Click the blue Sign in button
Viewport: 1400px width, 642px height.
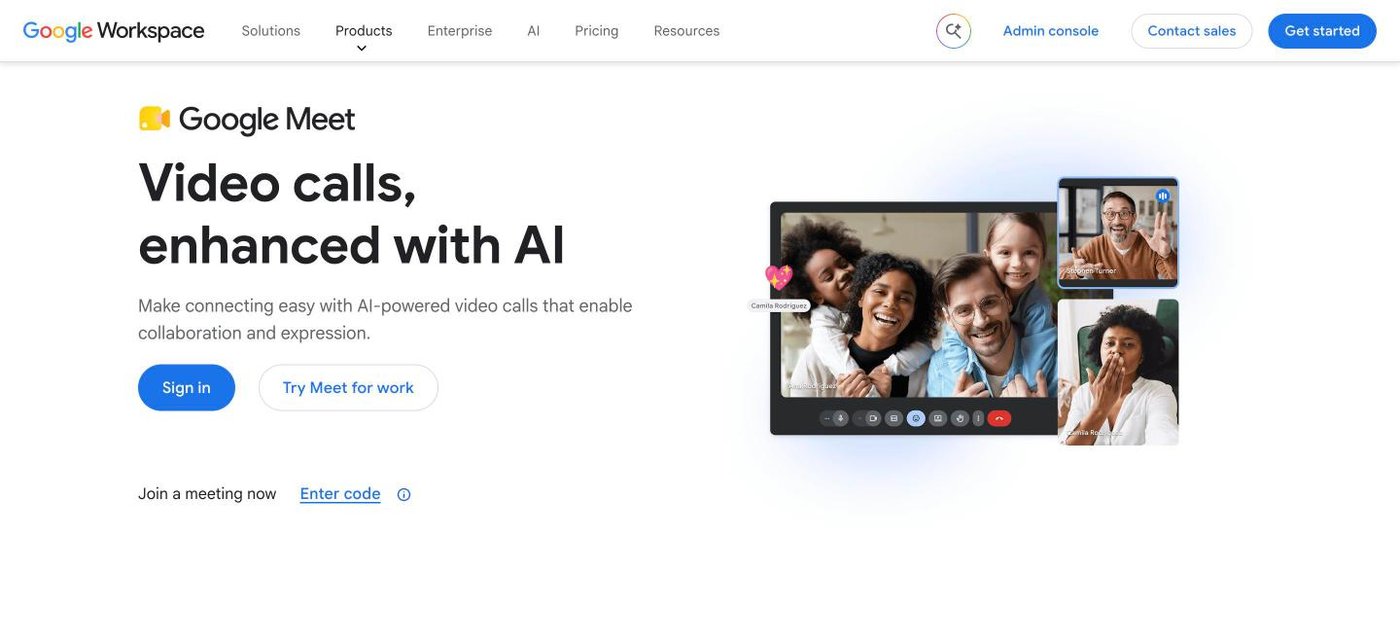click(x=187, y=388)
